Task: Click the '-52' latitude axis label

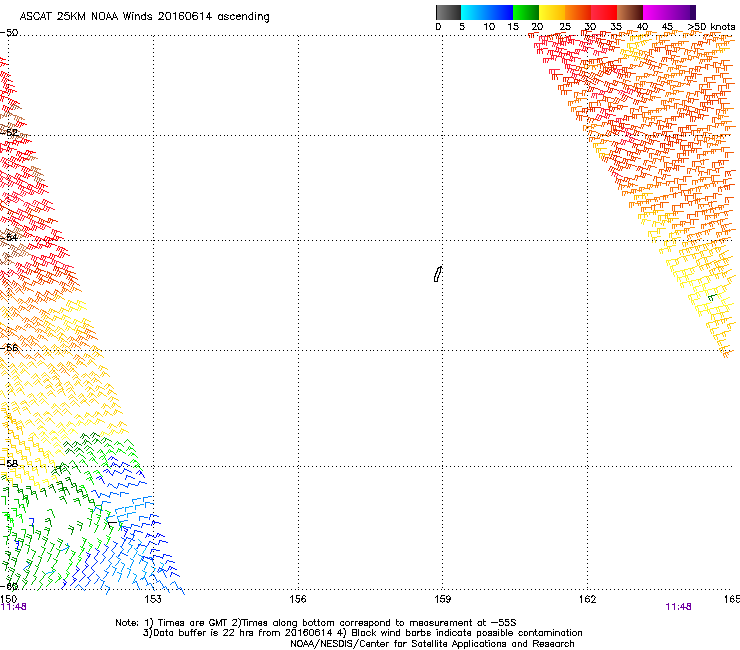Action: (x=9, y=133)
